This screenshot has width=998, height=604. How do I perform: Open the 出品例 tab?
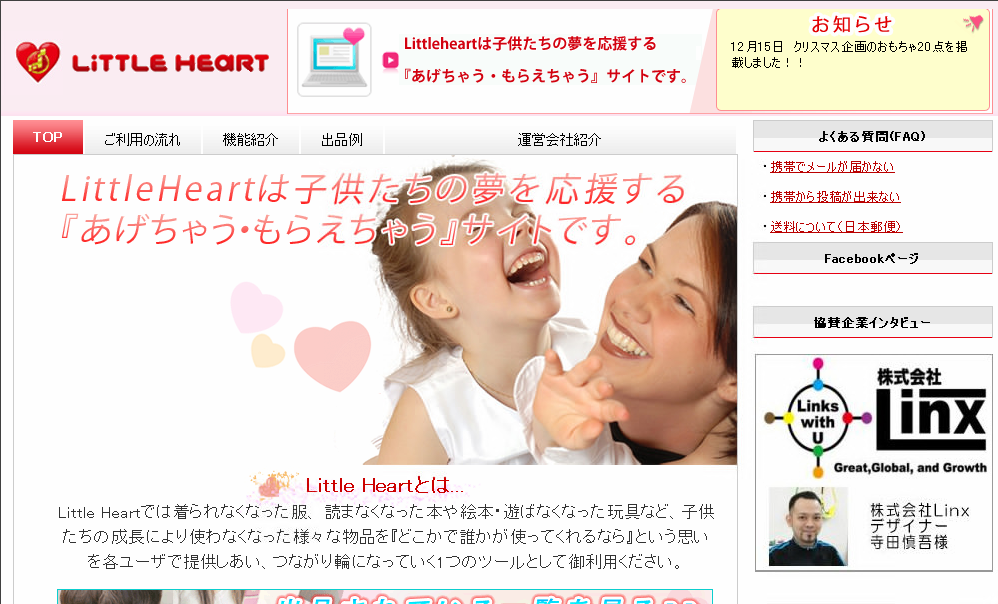point(342,139)
